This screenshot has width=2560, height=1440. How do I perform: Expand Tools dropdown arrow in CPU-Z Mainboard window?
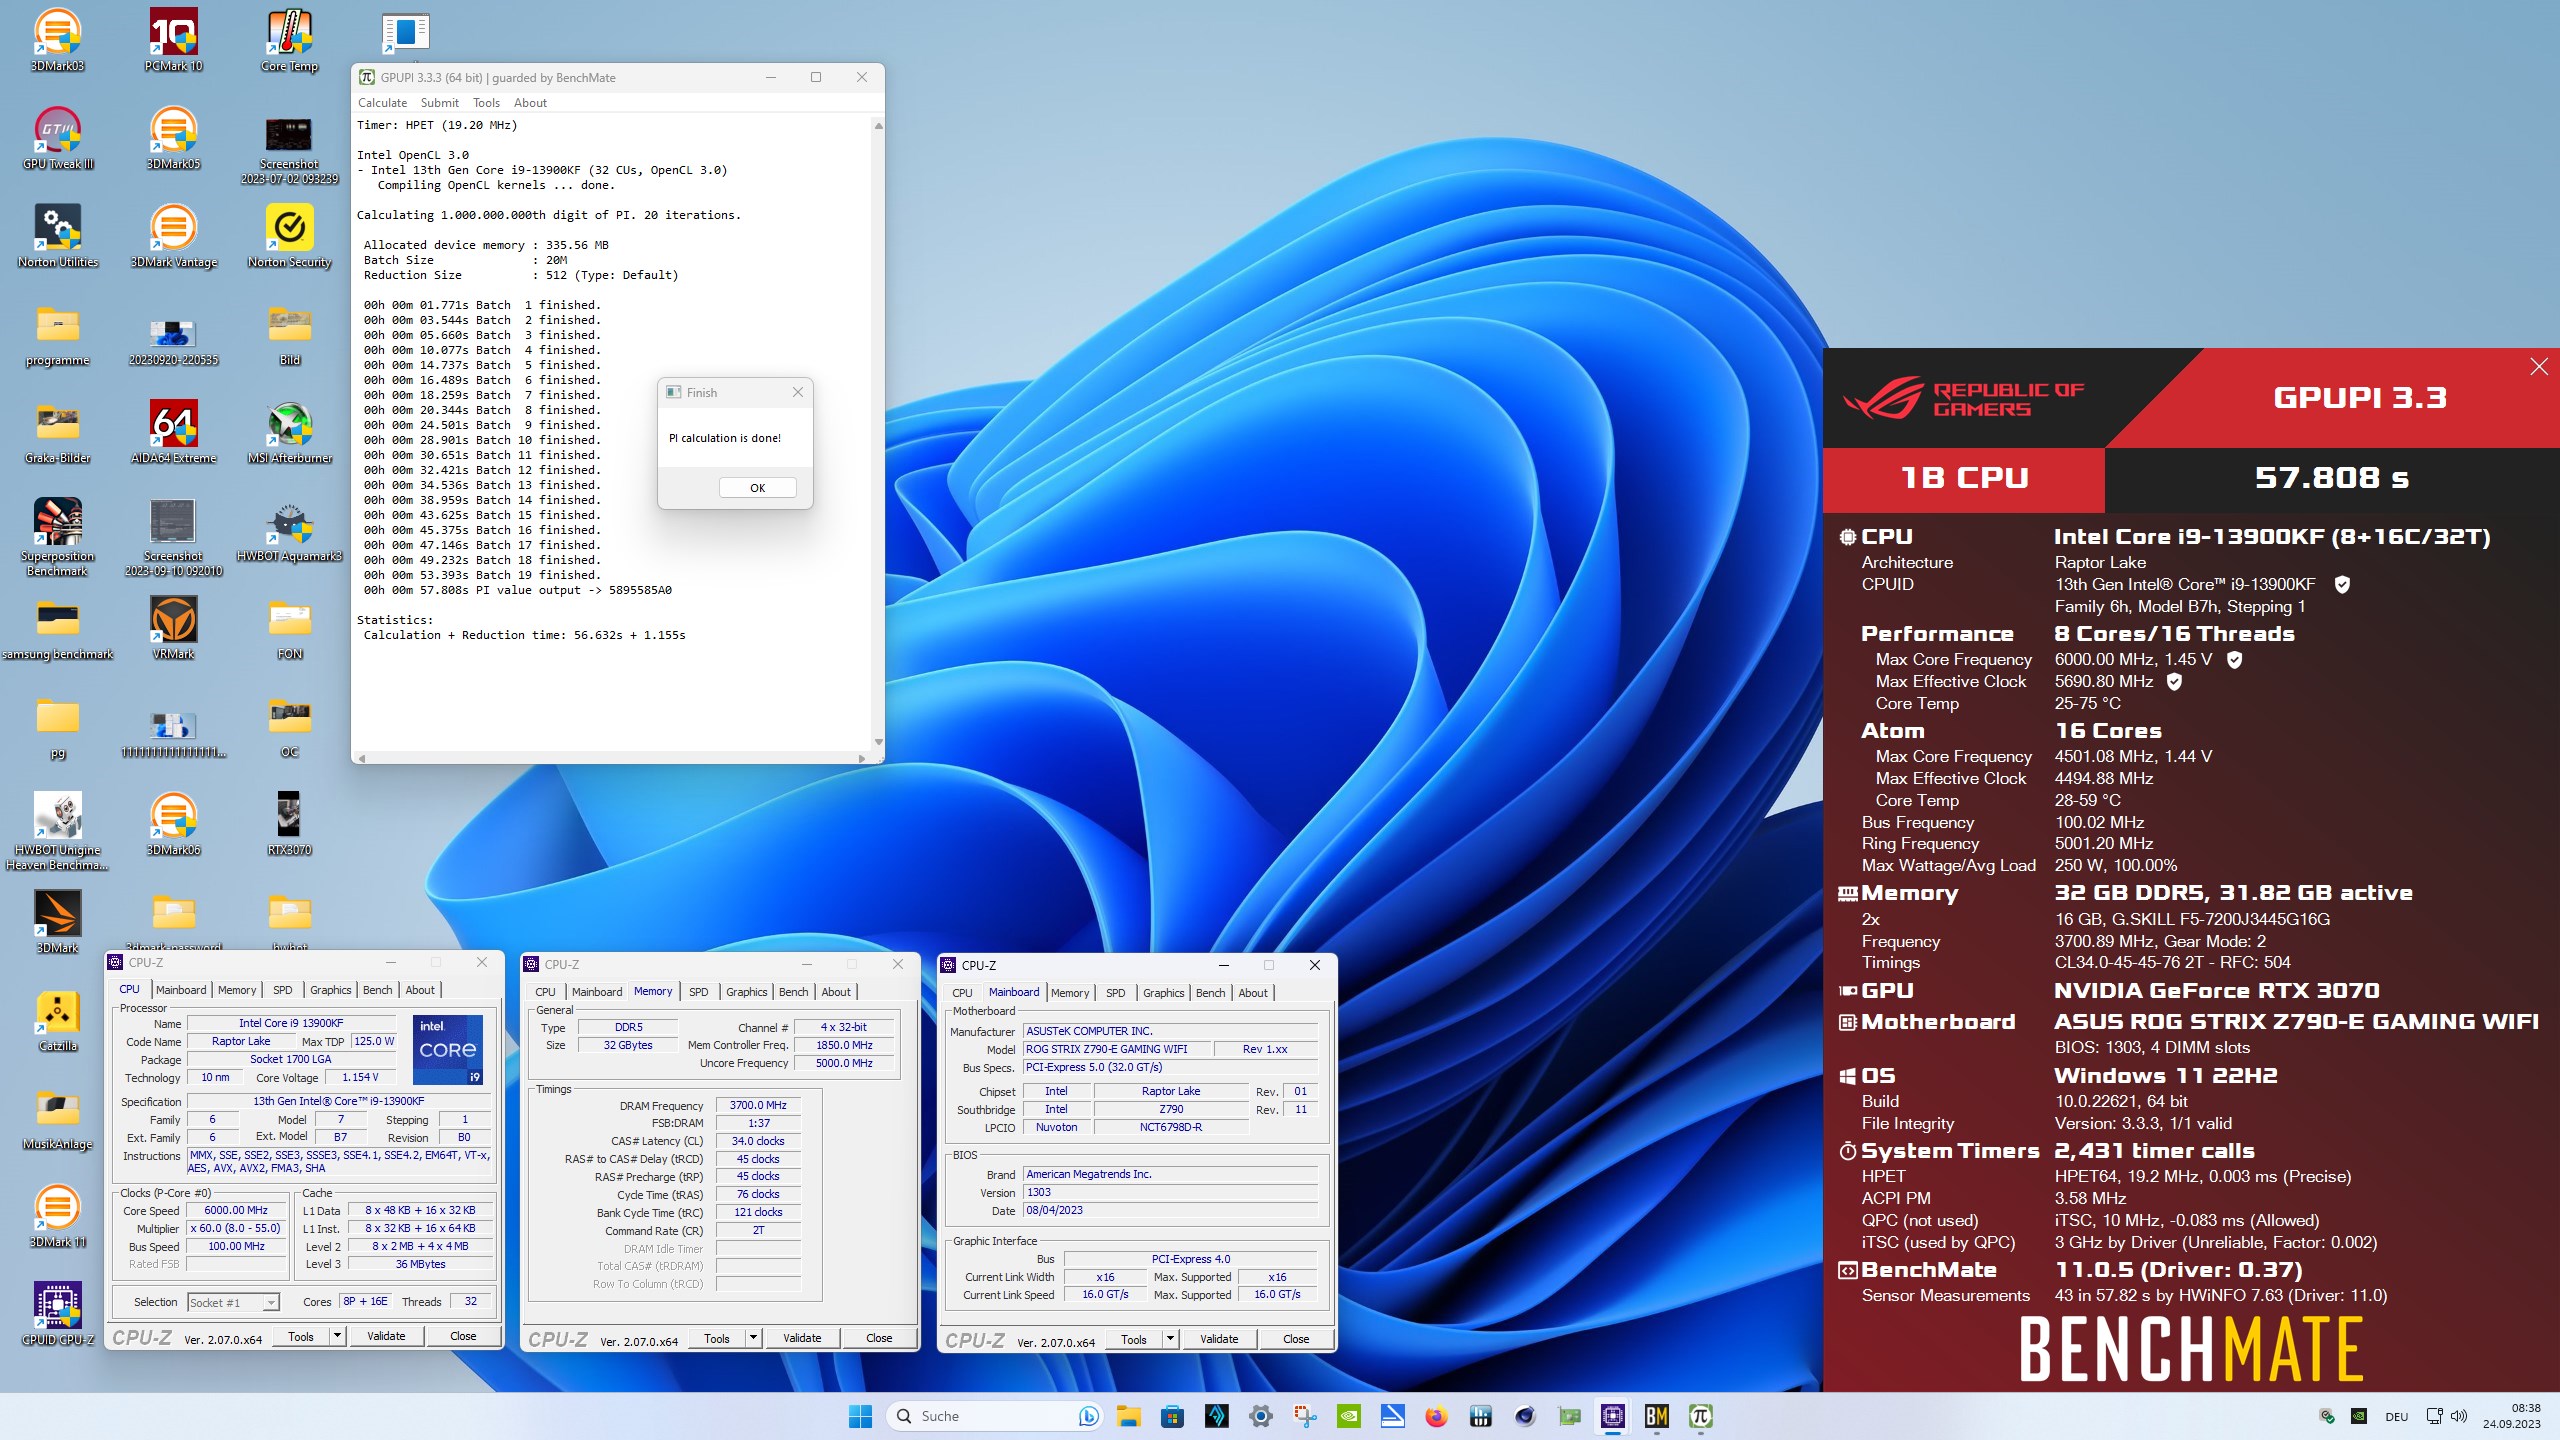point(1170,1339)
